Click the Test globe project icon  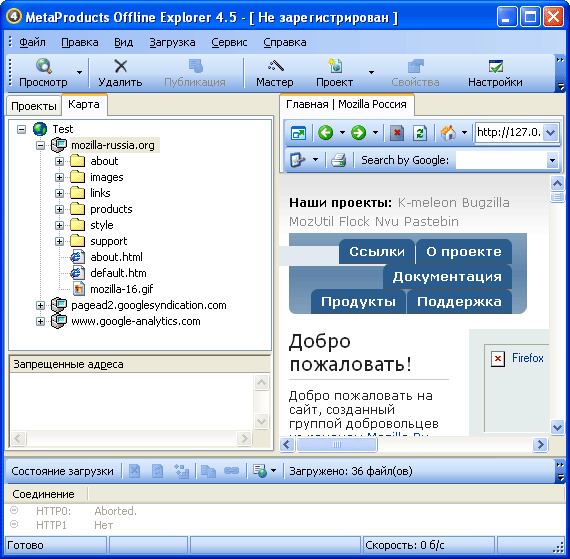(x=40, y=129)
